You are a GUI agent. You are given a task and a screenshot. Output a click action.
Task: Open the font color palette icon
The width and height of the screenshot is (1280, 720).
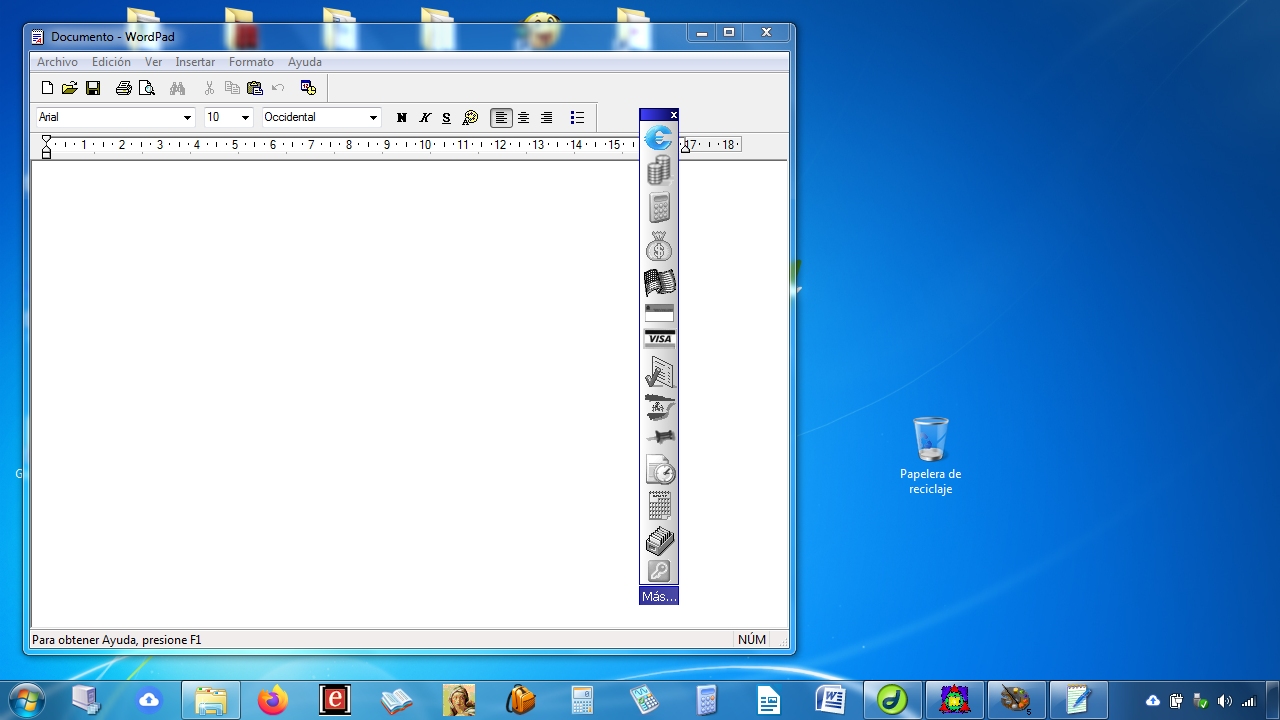470,118
